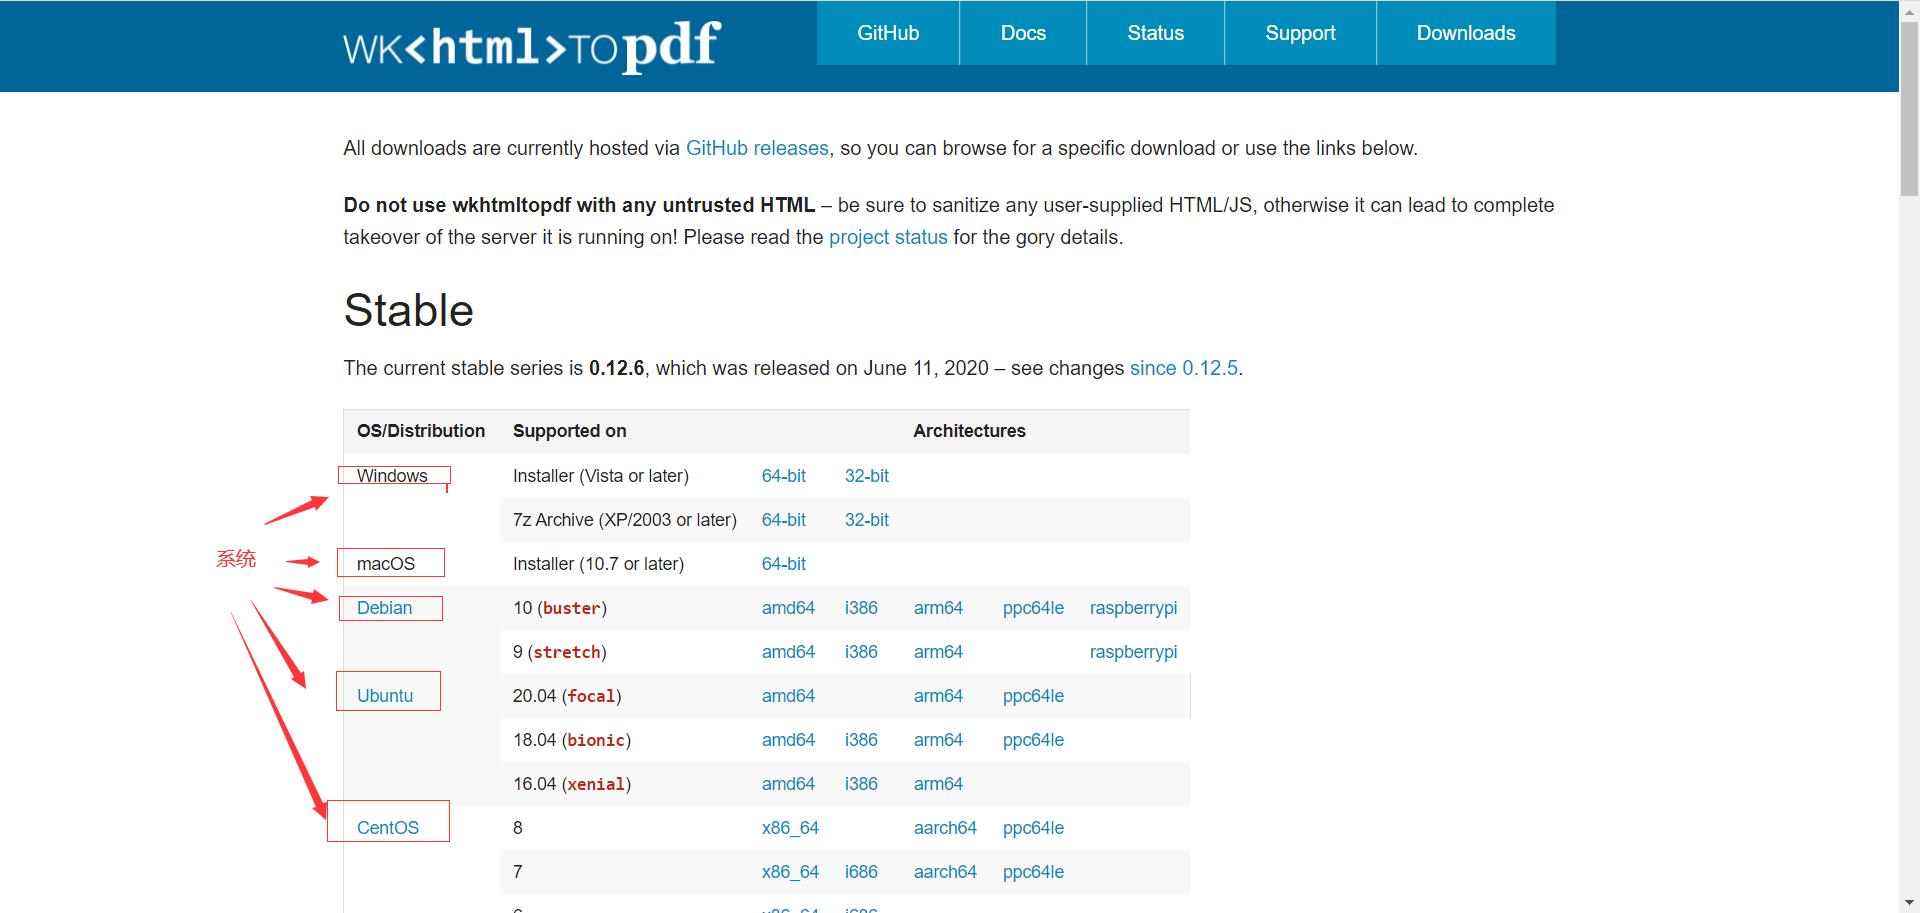Image resolution: width=1920 pixels, height=913 pixels.
Task: Download Ubuntu 18.04 bionic arm64
Action: (938, 740)
